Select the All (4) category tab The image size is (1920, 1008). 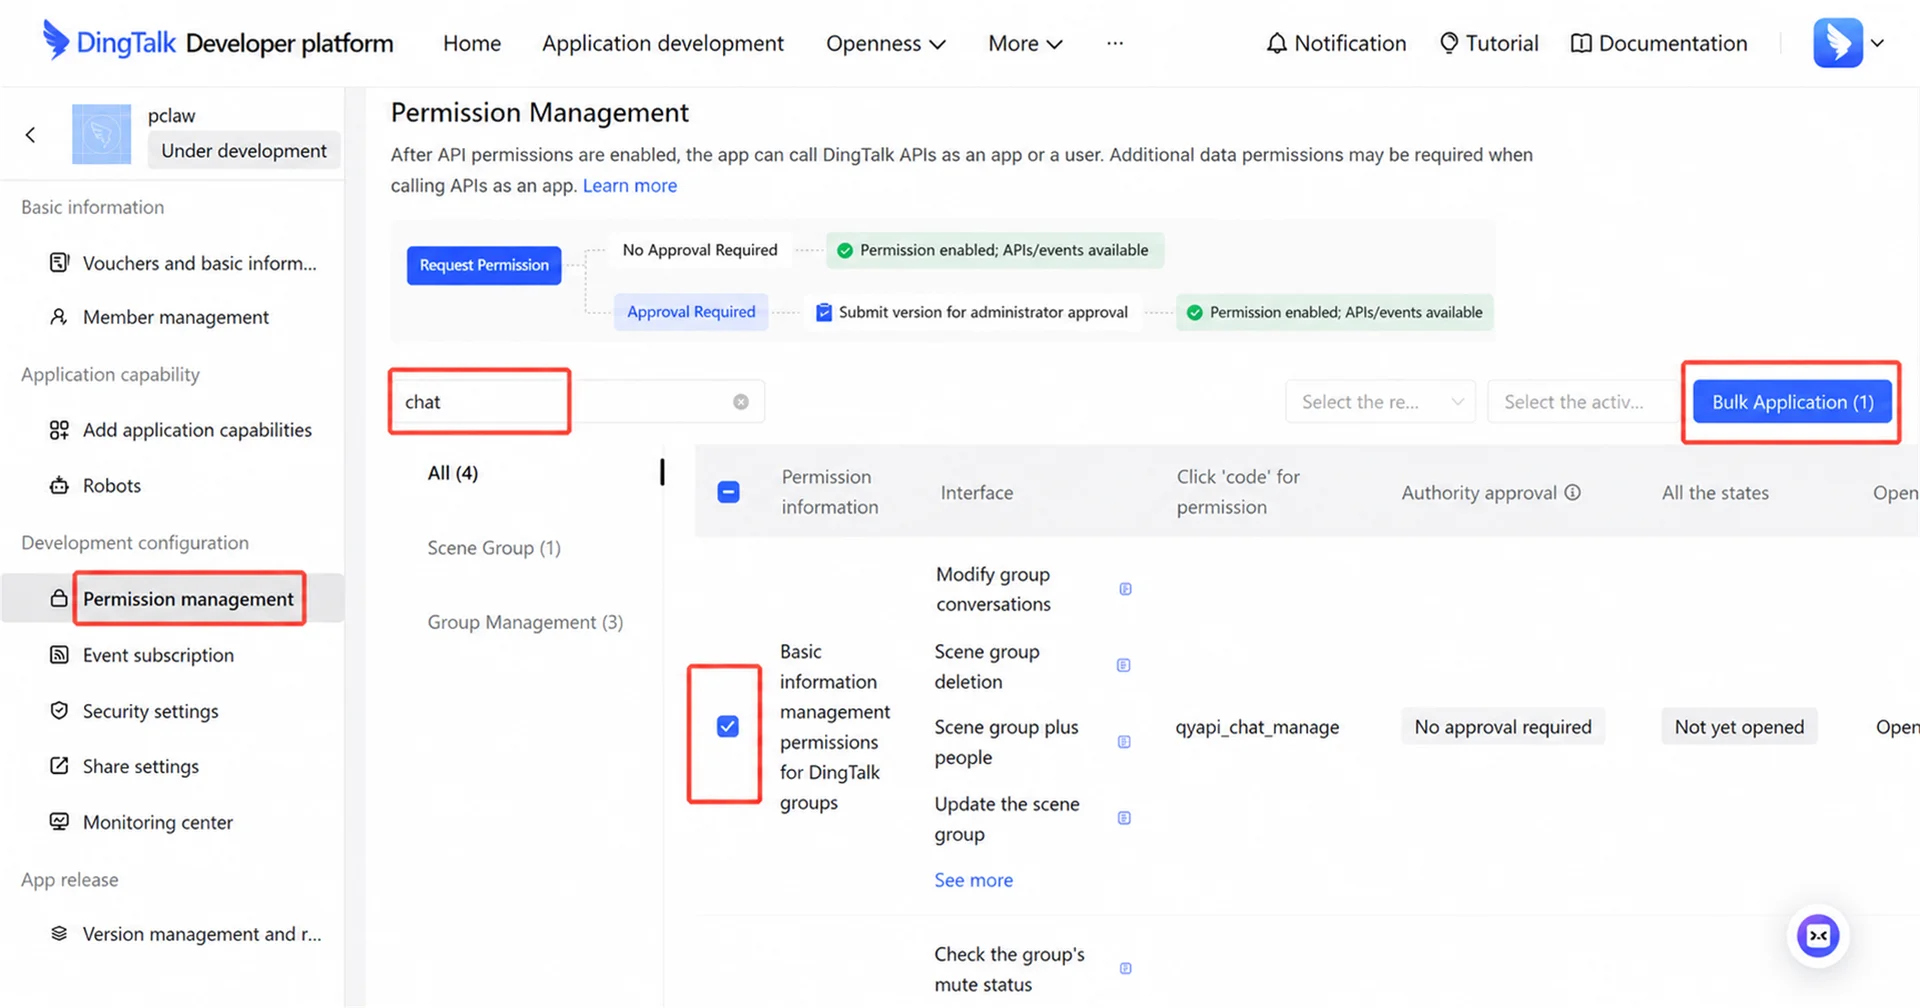(x=453, y=473)
